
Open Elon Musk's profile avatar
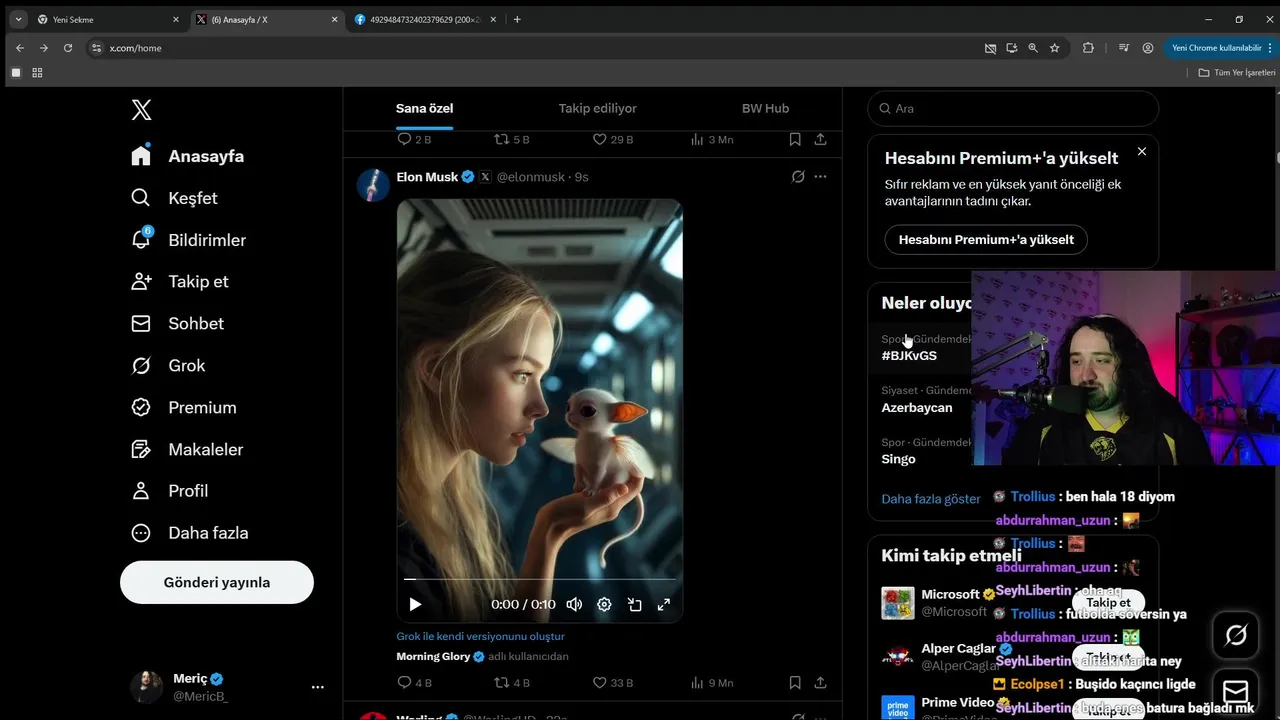373,185
